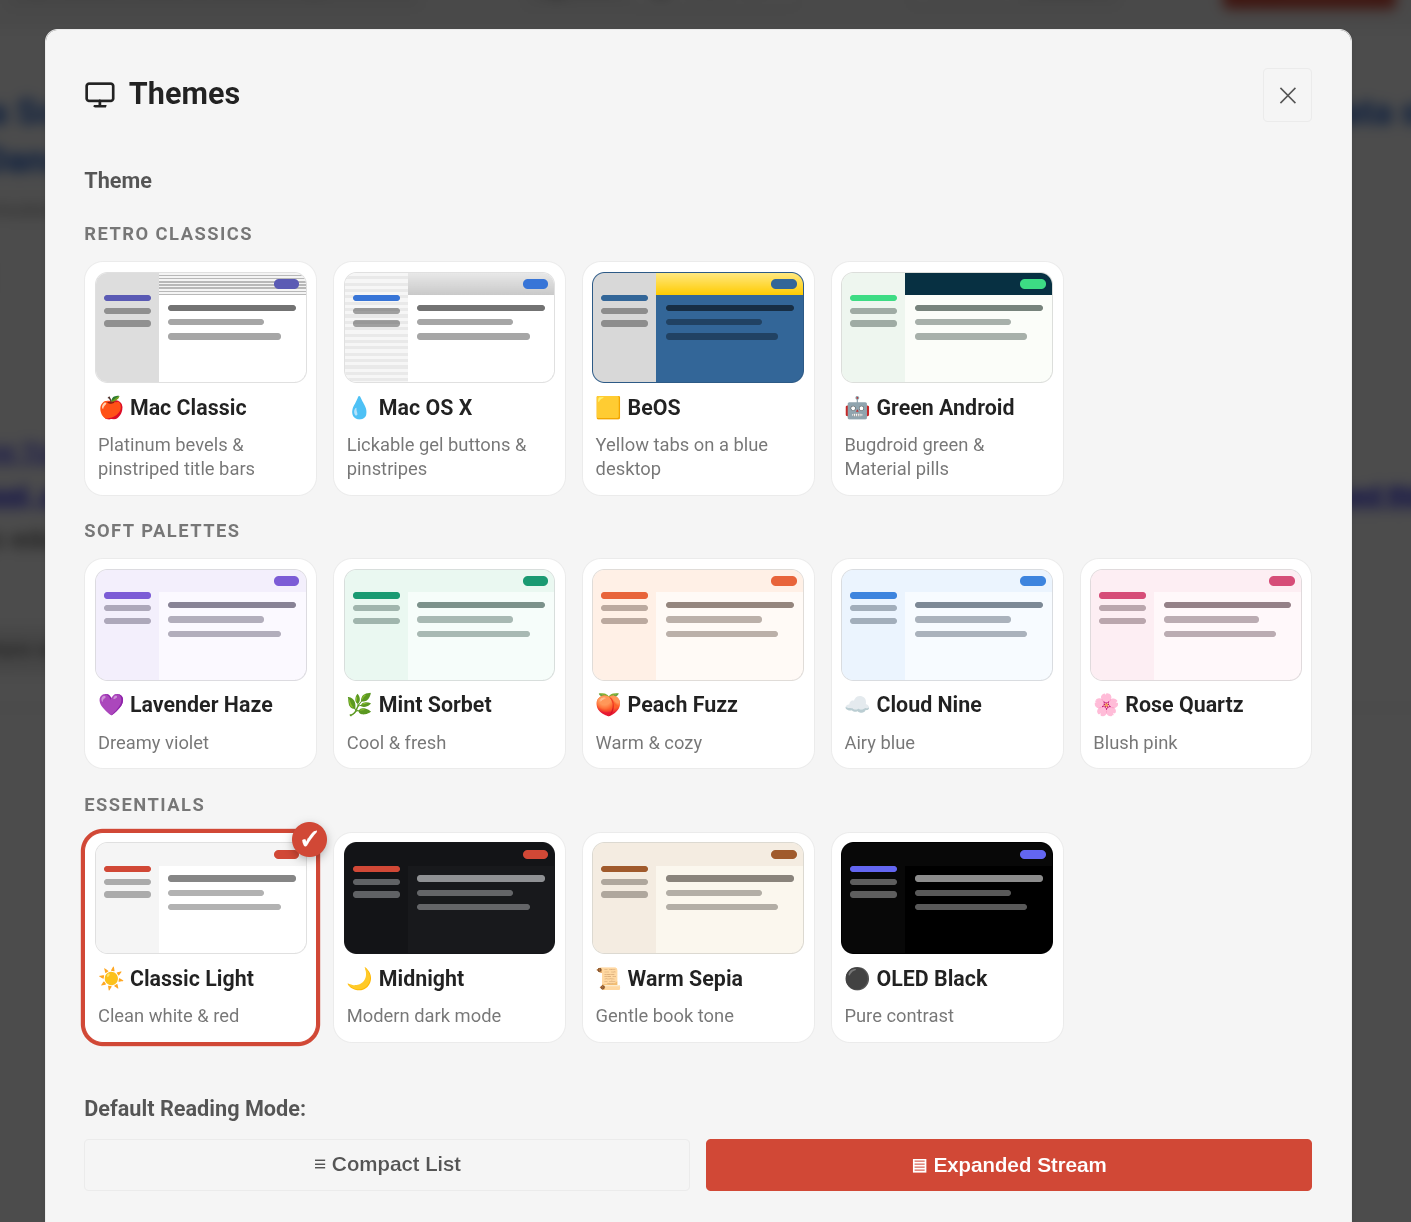Click the "Yellow tabs on a blue desktop" text
The width and height of the screenshot is (1411, 1222).
(x=682, y=457)
